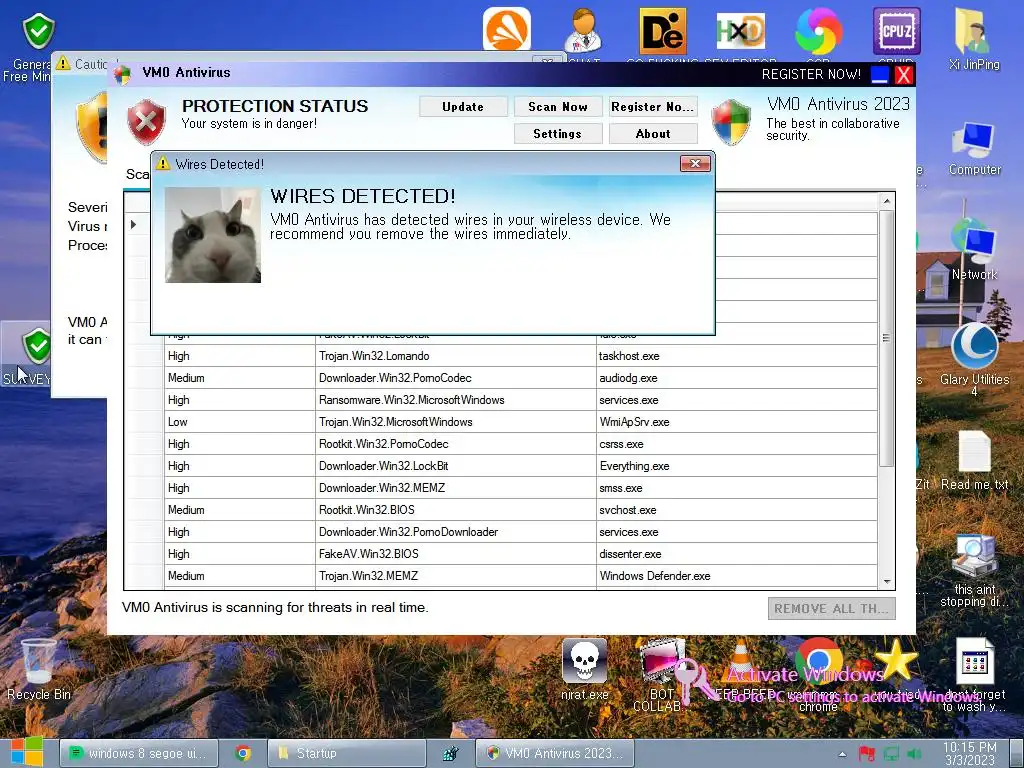This screenshot has width=1024, height=768.
Task: Click the About button
Action: point(653,133)
